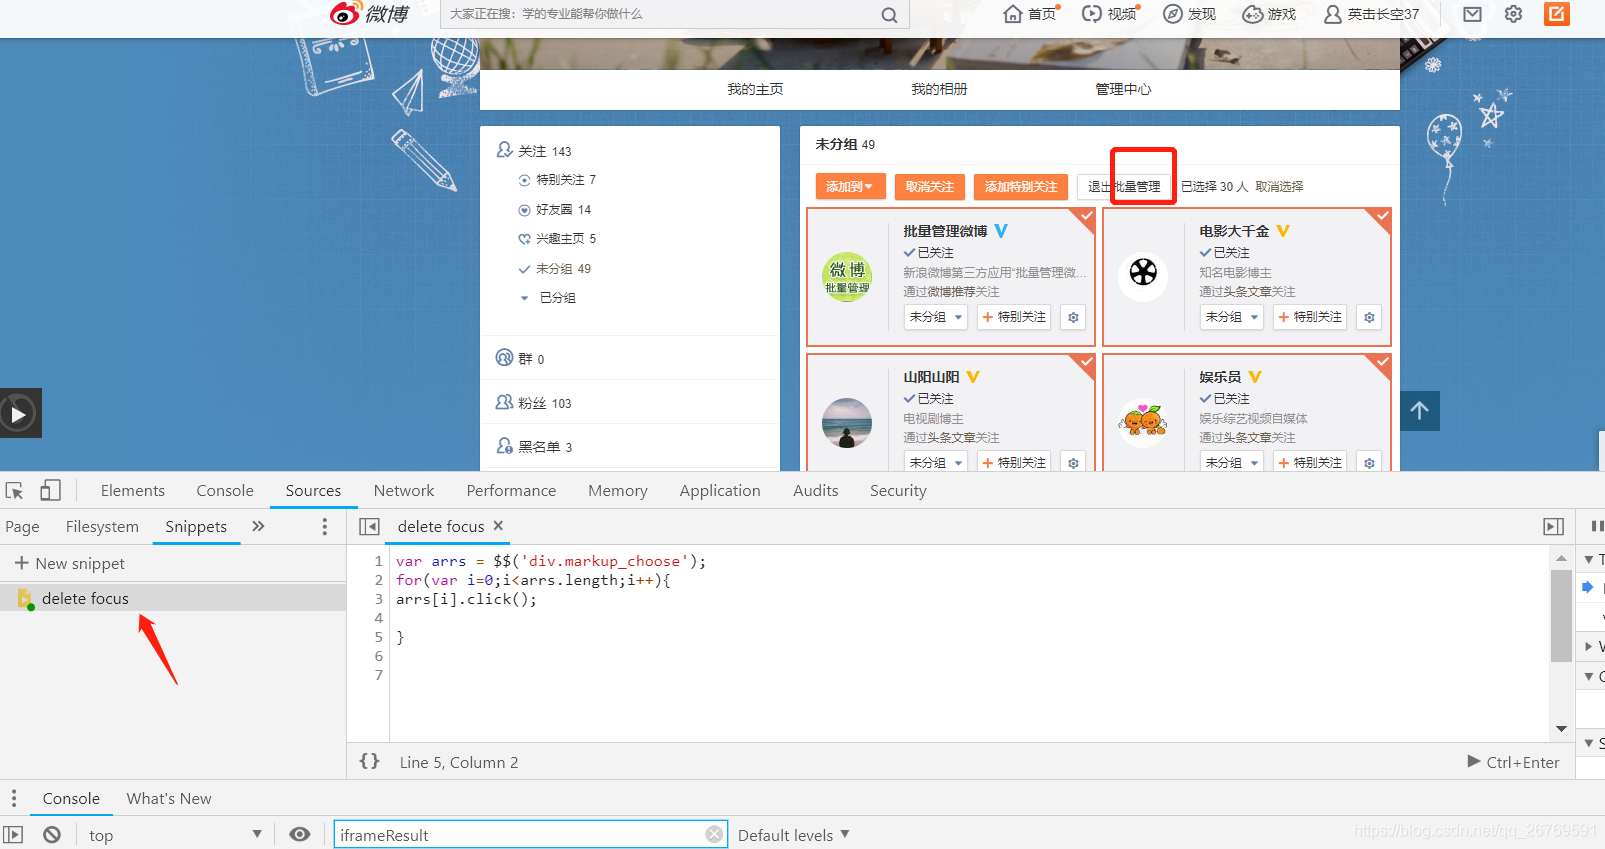Click gear icon on 山阳山阳 card
Screen dimensions: 1605x849
tap(1073, 462)
